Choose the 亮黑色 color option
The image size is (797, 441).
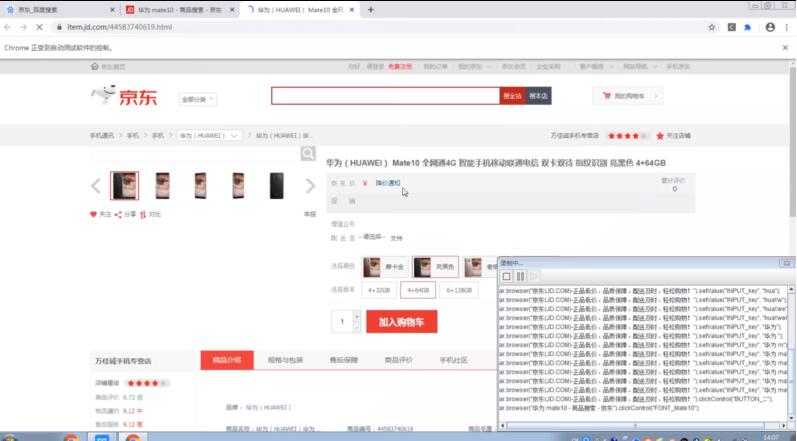435,267
